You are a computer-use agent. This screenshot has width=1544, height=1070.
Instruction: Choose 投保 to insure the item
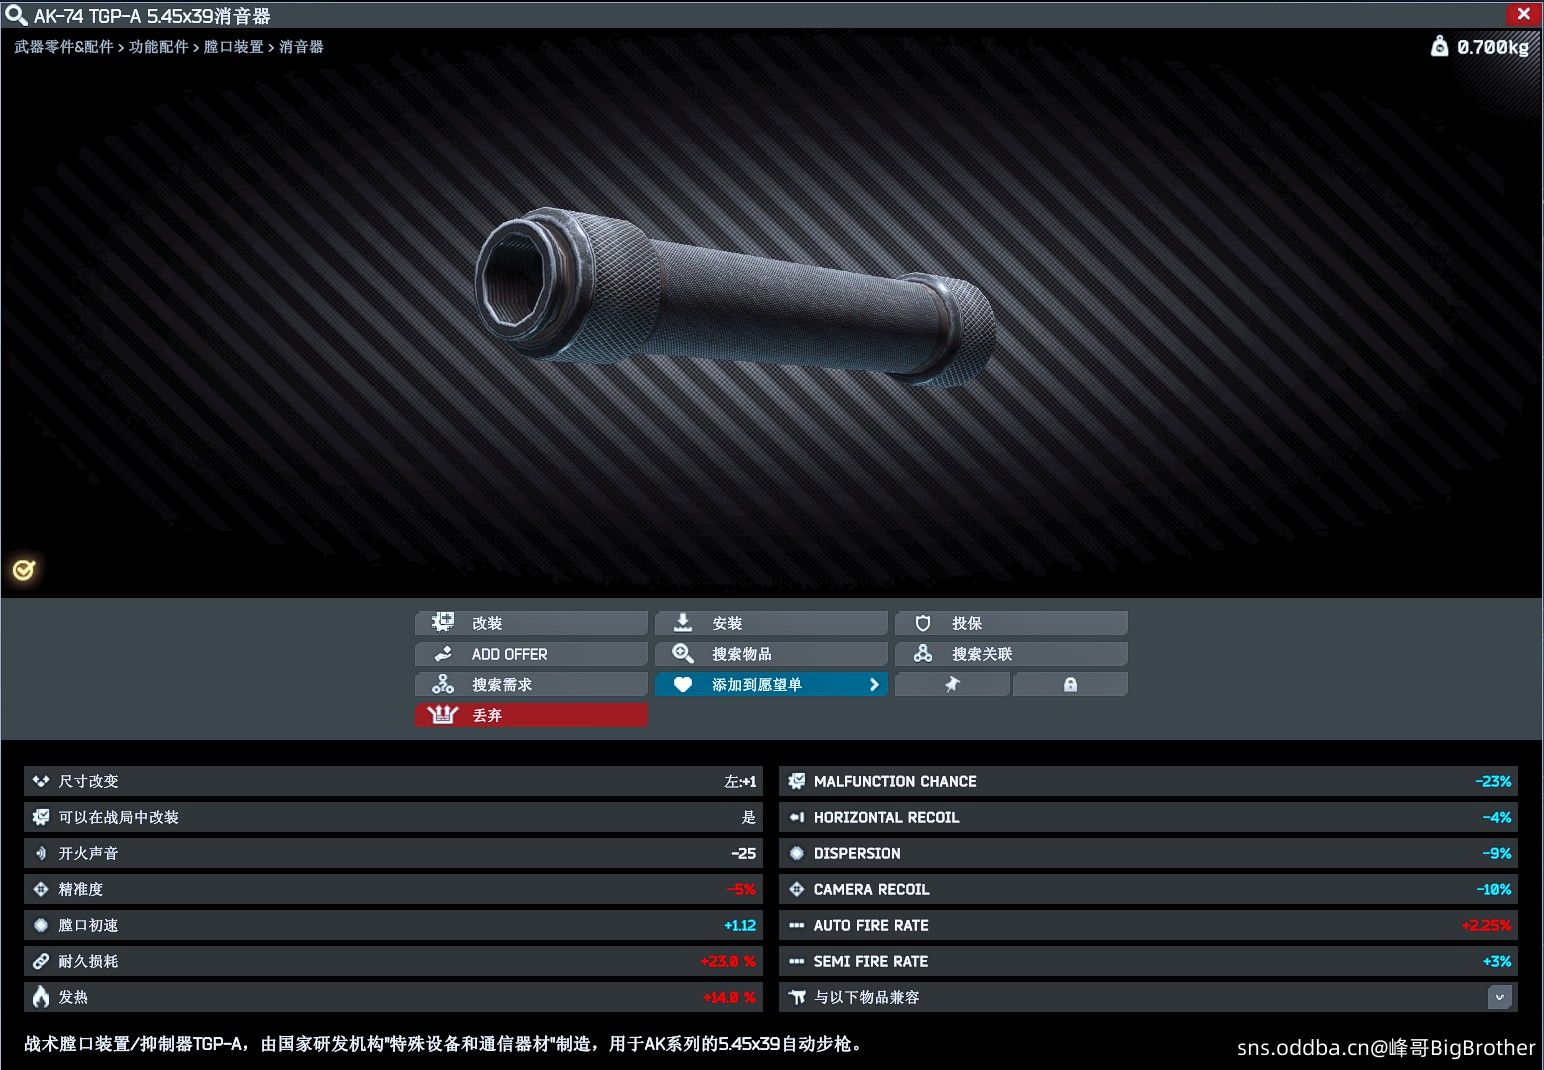point(1011,623)
